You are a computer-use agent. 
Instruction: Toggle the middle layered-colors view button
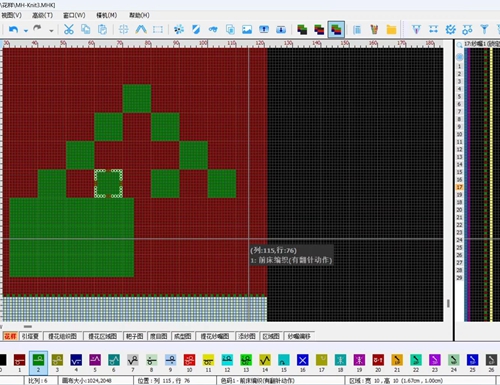point(319,30)
